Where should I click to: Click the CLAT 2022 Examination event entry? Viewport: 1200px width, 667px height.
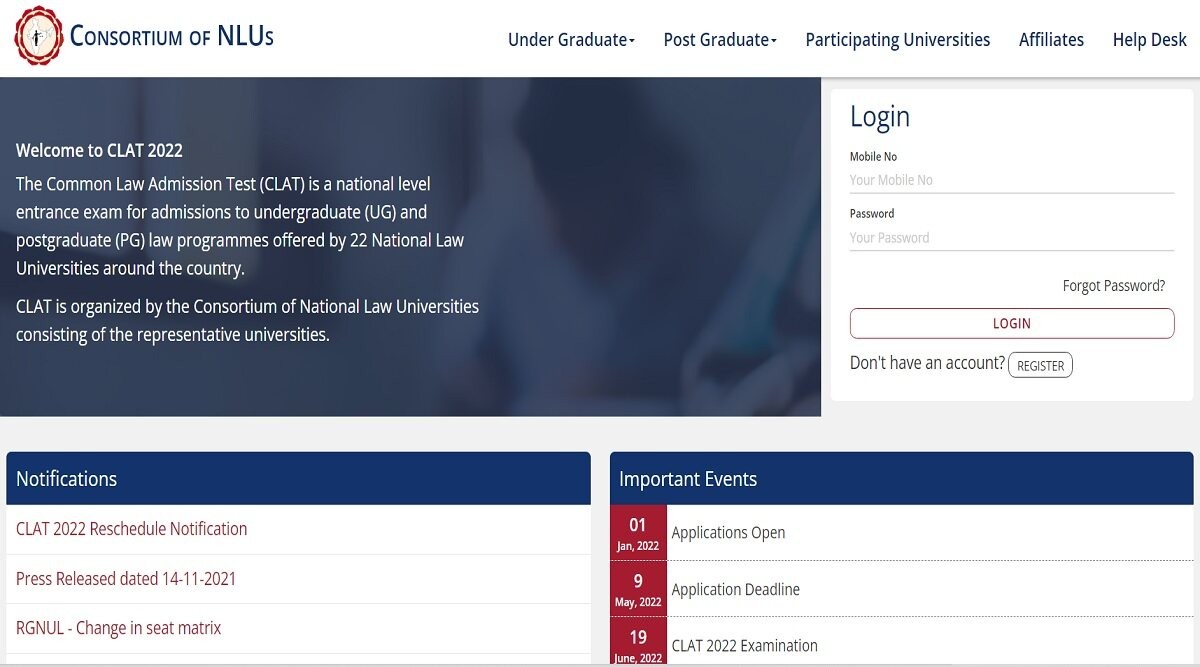pyautogui.click(x=744, y=646)
